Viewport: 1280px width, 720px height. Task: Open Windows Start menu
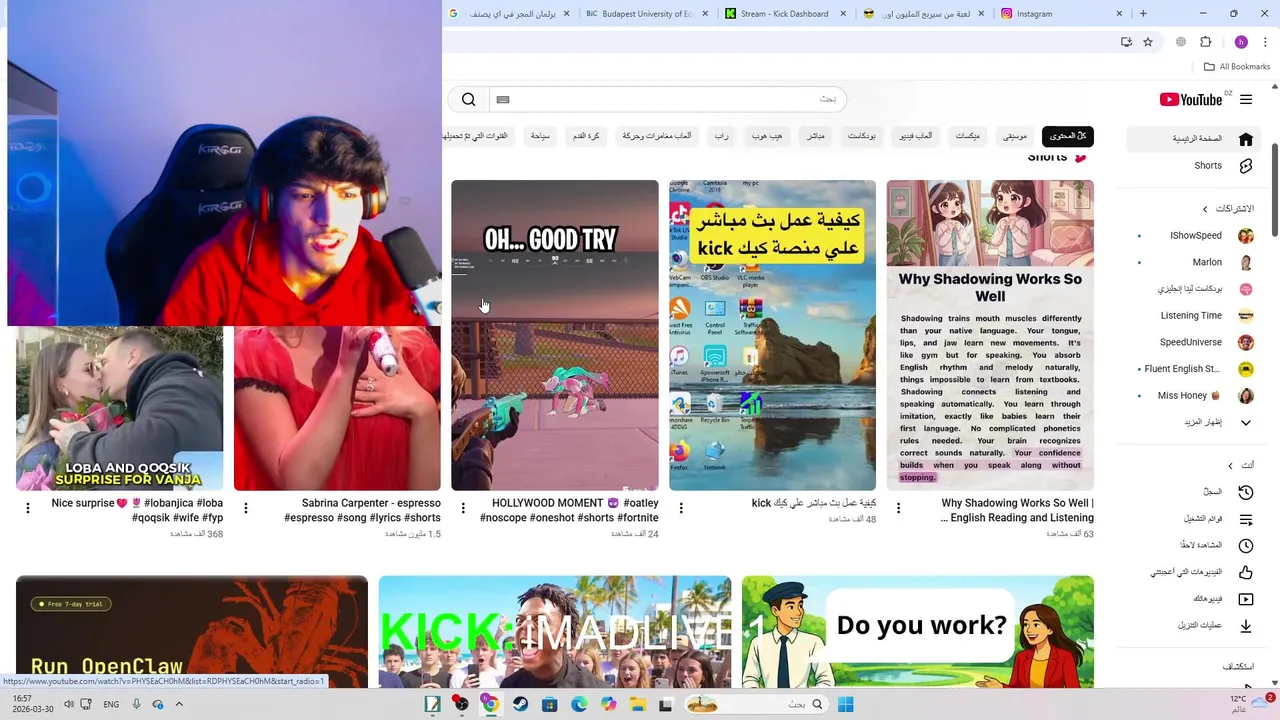point(845,704)
